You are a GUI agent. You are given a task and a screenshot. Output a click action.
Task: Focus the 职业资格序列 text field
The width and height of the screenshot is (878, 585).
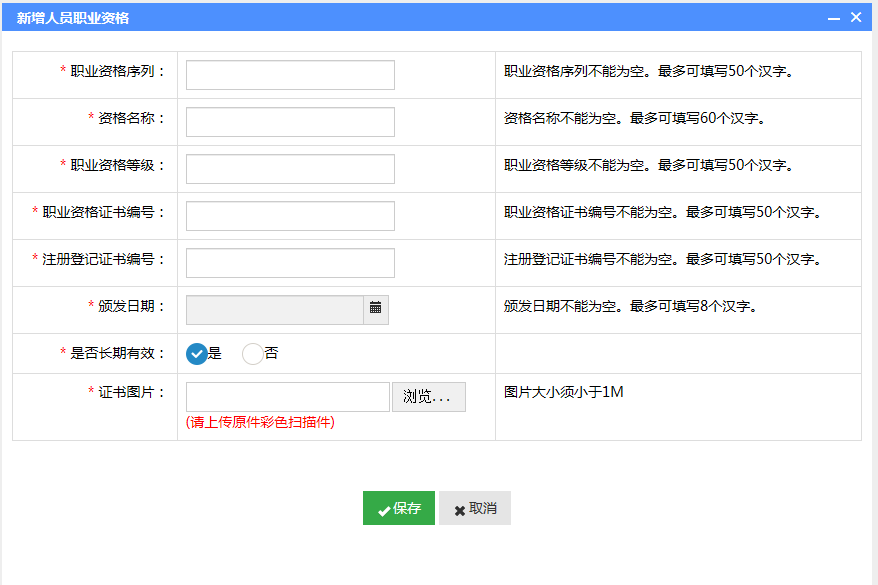pos(290,75)
